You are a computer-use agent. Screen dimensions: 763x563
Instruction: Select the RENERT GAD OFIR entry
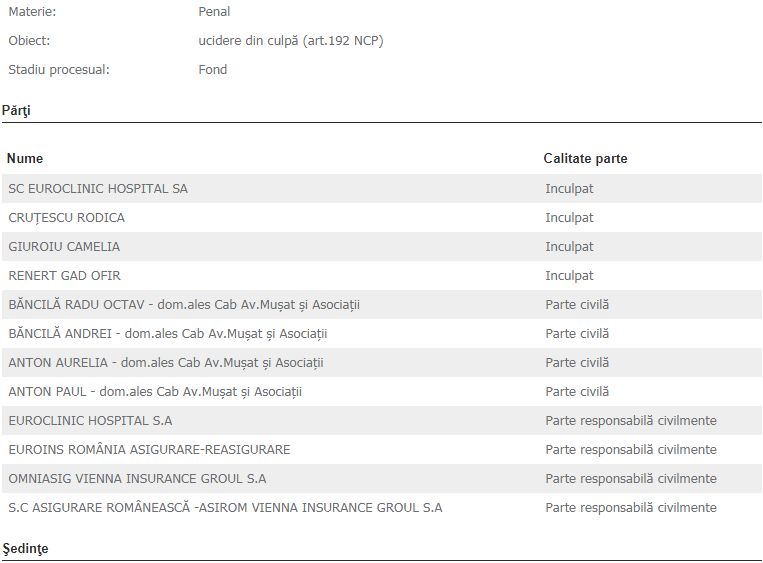(x=64, y=276)
